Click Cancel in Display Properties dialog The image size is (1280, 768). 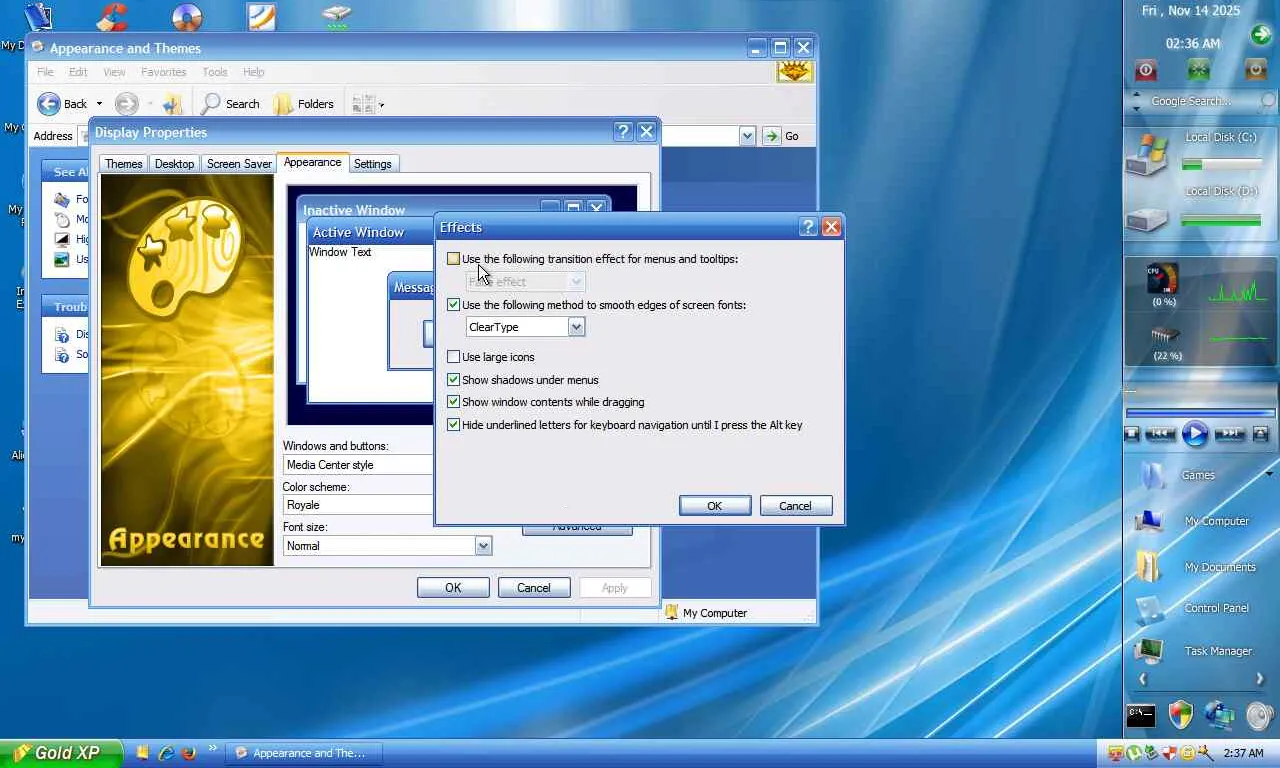(534, 588)
